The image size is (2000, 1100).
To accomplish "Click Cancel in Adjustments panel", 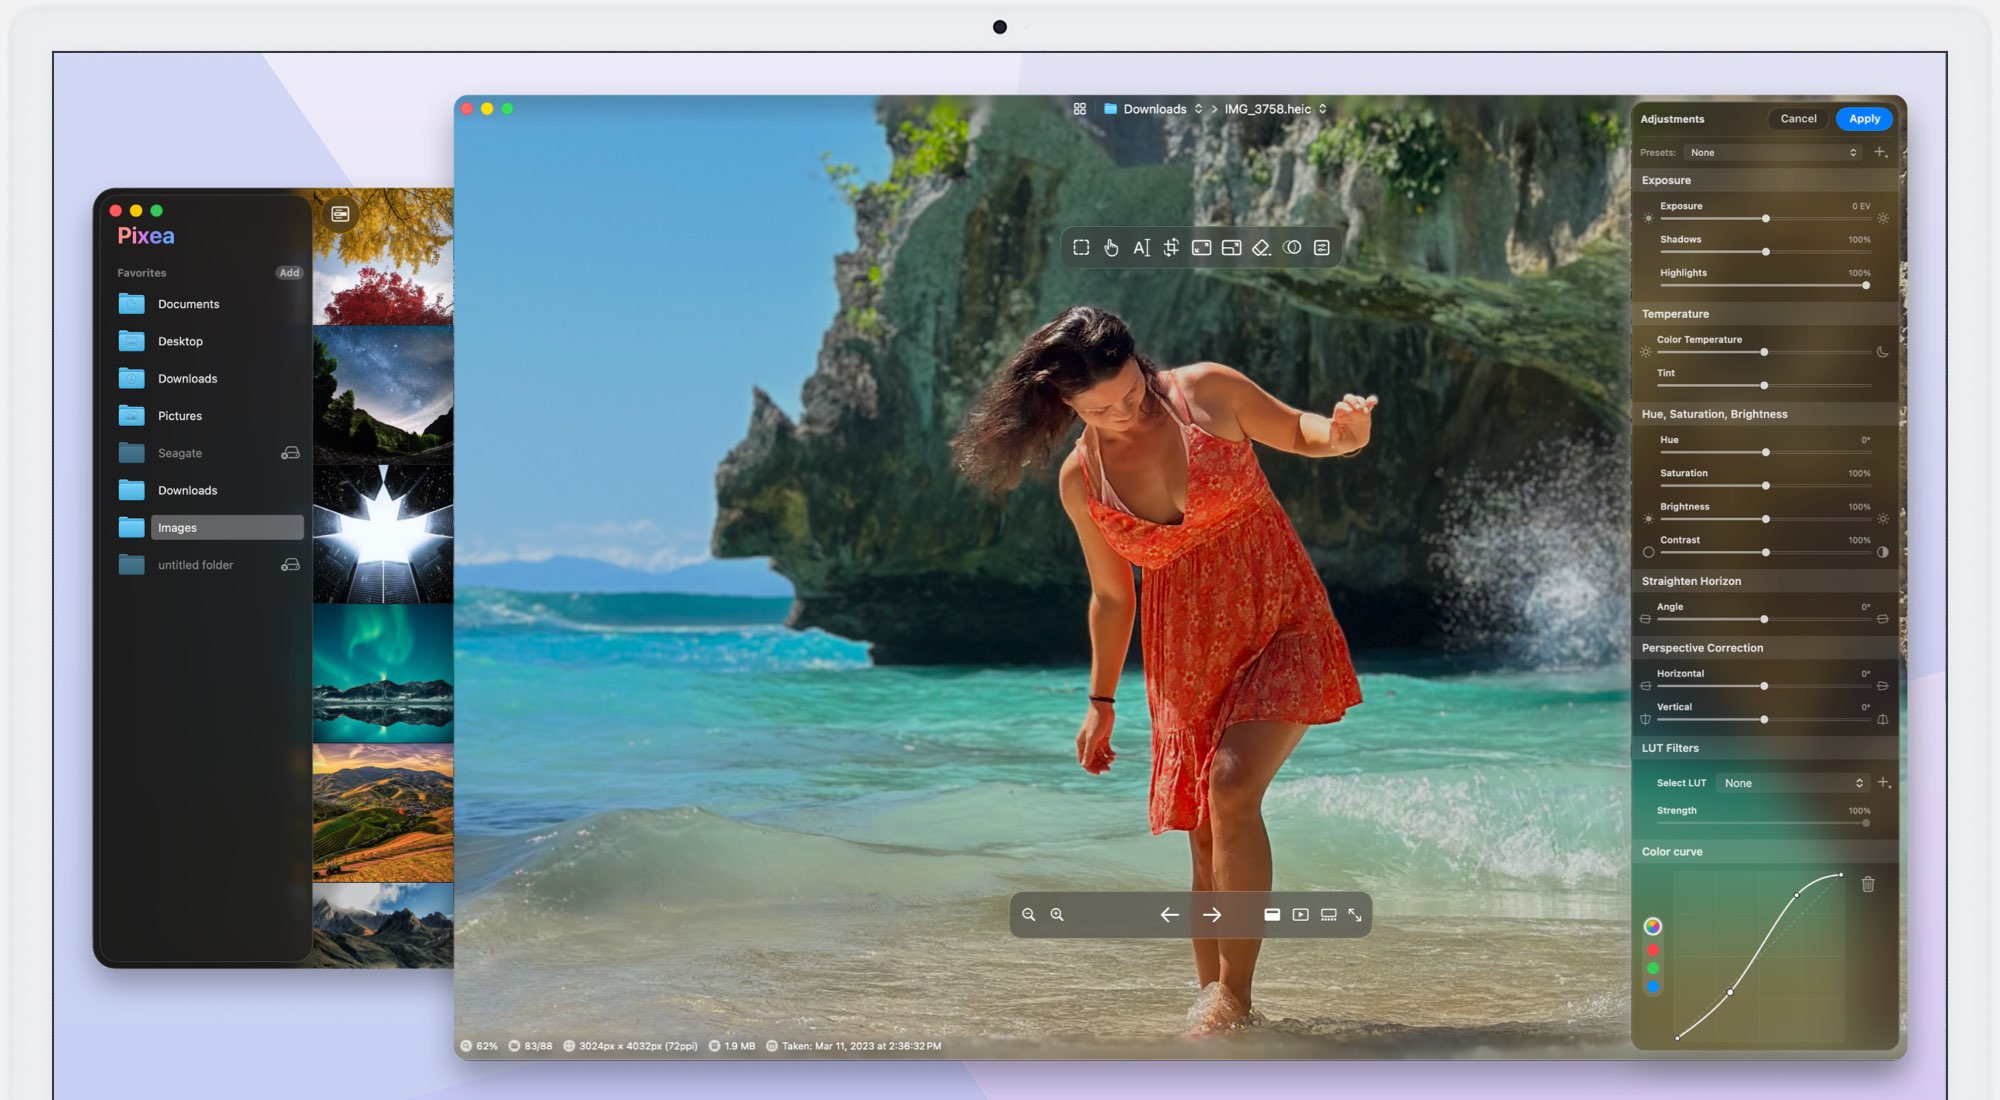I will pyautogui.click(x=1798, y=119).
